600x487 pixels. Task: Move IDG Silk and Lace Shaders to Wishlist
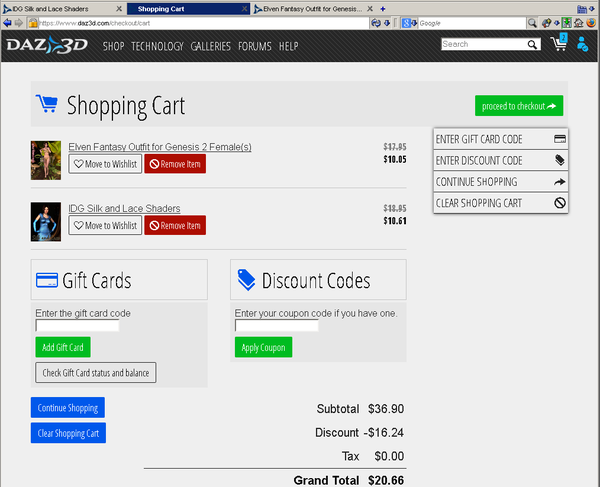click(105, 225)
